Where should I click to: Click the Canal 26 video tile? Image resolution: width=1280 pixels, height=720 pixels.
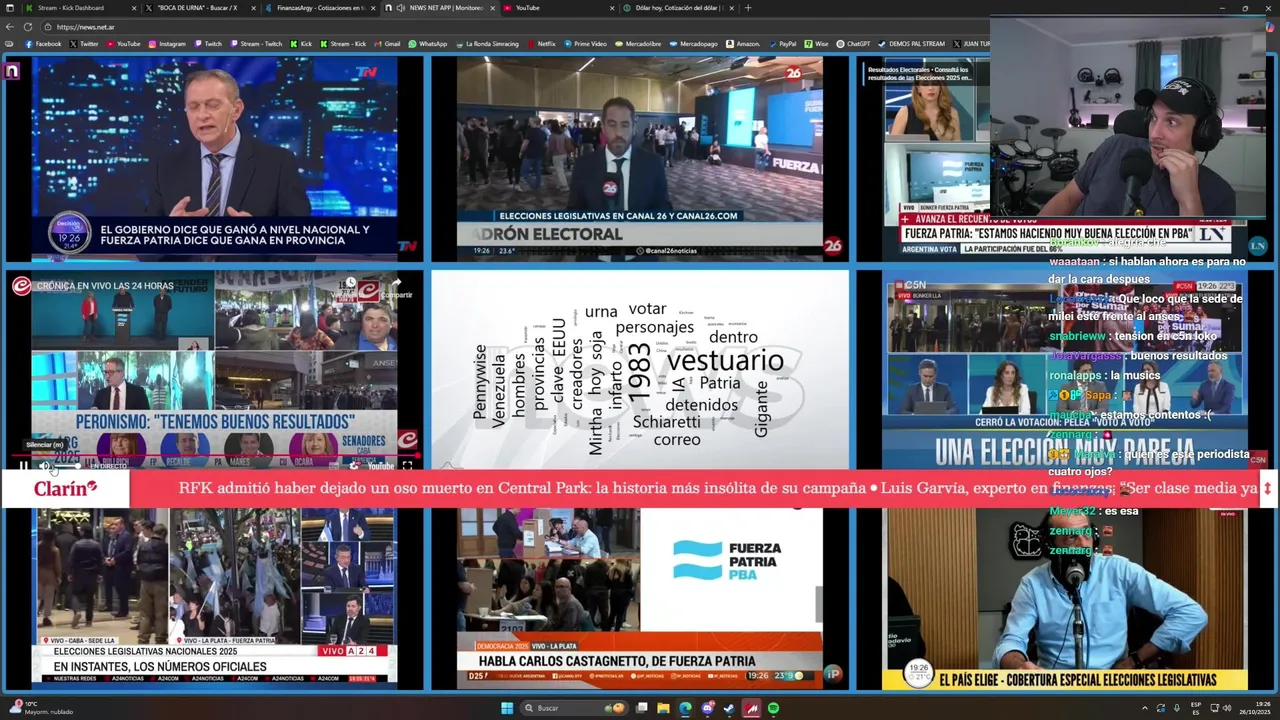[x=640, y=159]
